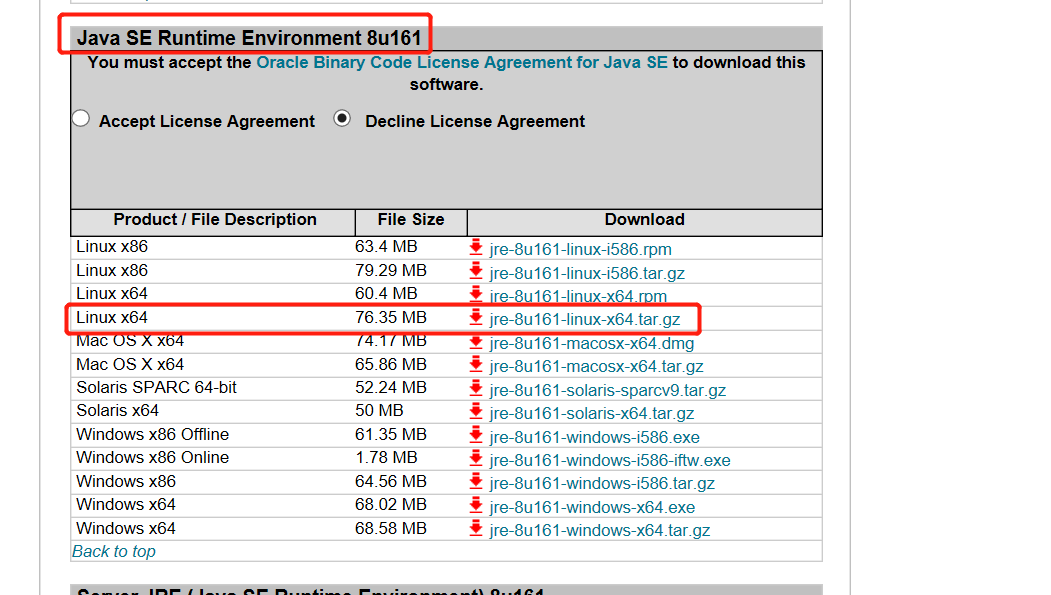Click red download arrow for solaris-x64.tar.gz
This screenshot has width=1051, height=595.
click(x=476, y=411)
